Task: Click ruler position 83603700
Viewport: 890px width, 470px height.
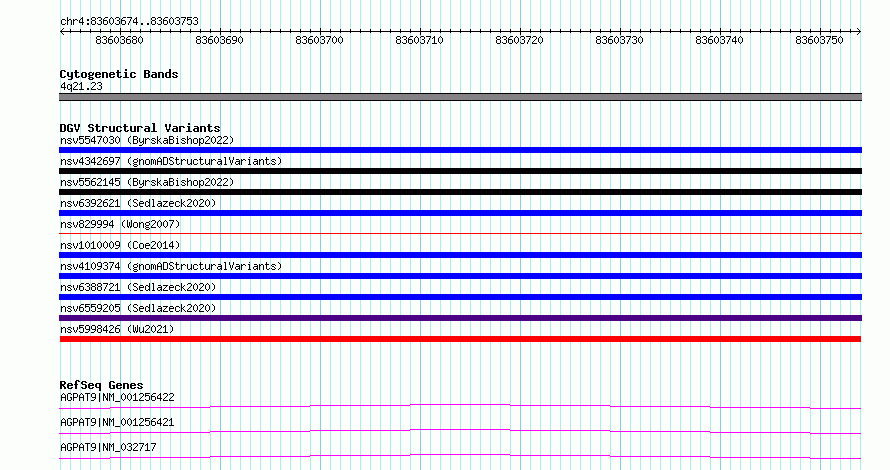Action: coord(319,40)
